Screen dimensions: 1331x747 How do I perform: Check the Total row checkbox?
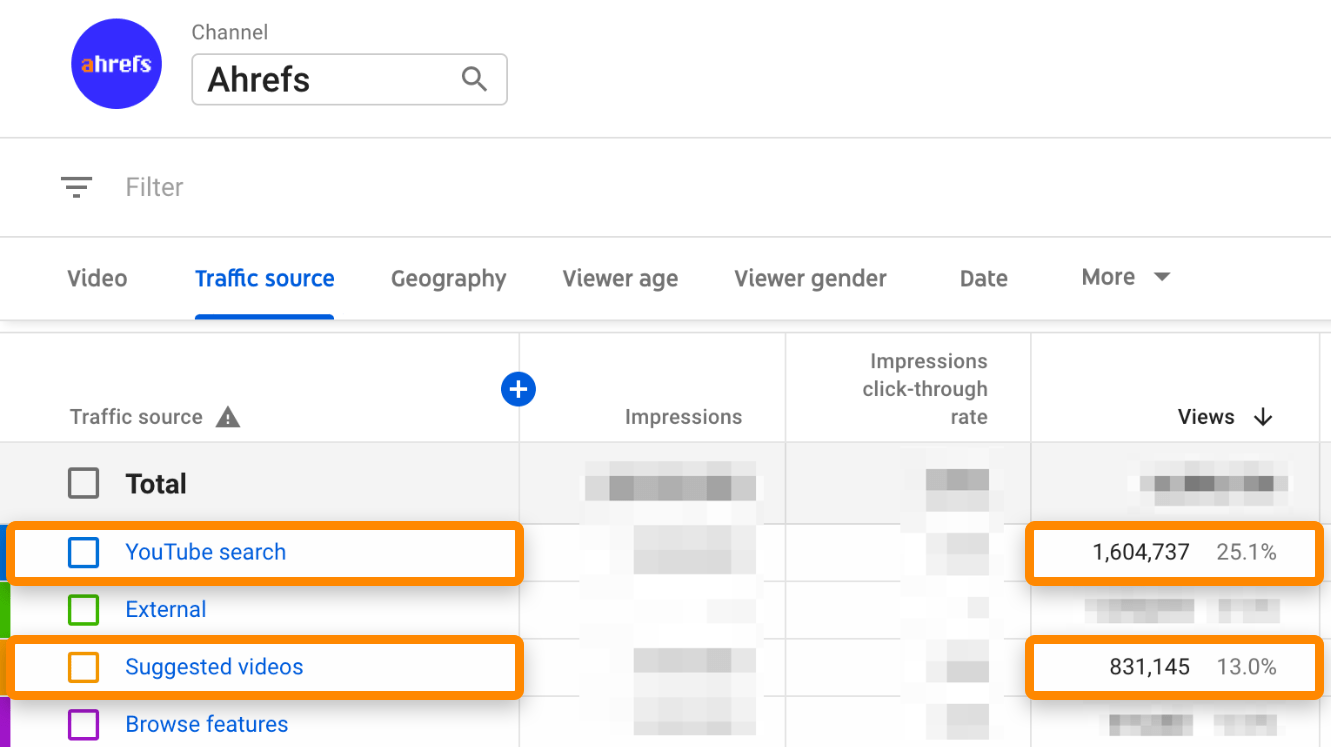pos(83,483)
